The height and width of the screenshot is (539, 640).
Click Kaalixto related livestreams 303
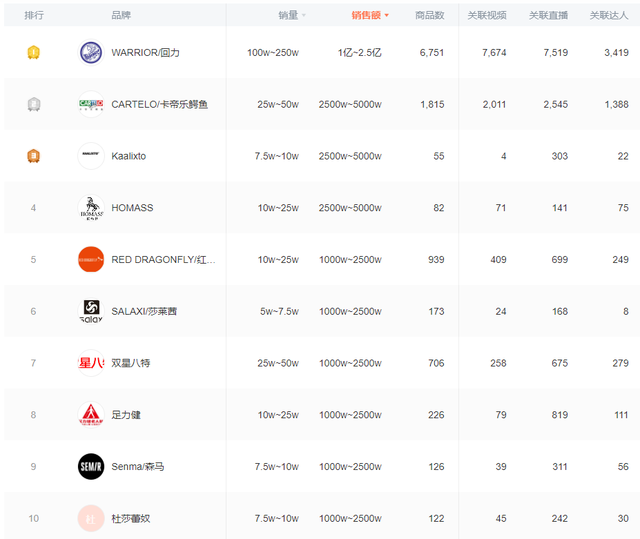pos(560,156)
